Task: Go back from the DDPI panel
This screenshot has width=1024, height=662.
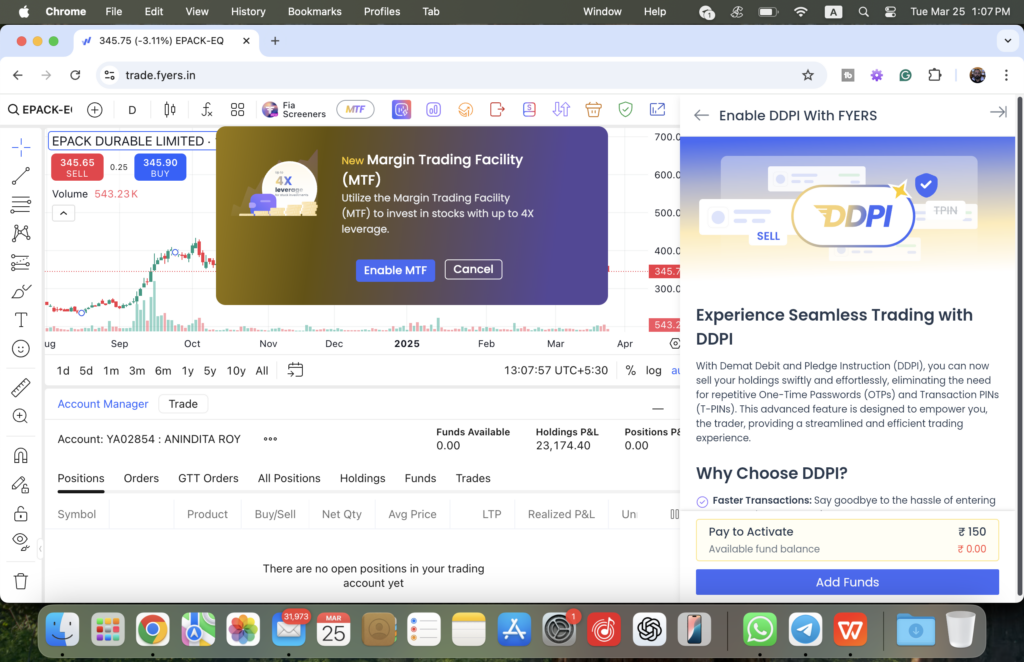Action: coord(701,116)
